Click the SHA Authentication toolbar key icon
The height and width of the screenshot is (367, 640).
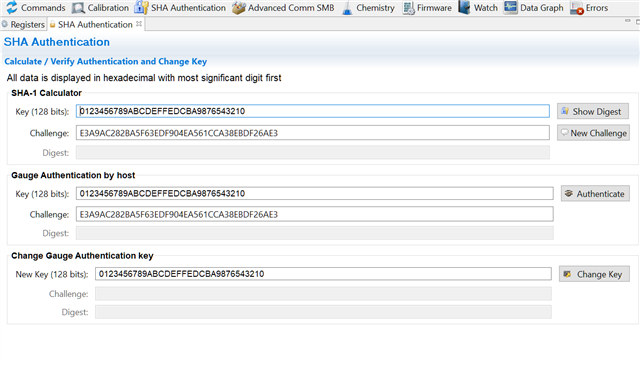[x=141, y=8]
